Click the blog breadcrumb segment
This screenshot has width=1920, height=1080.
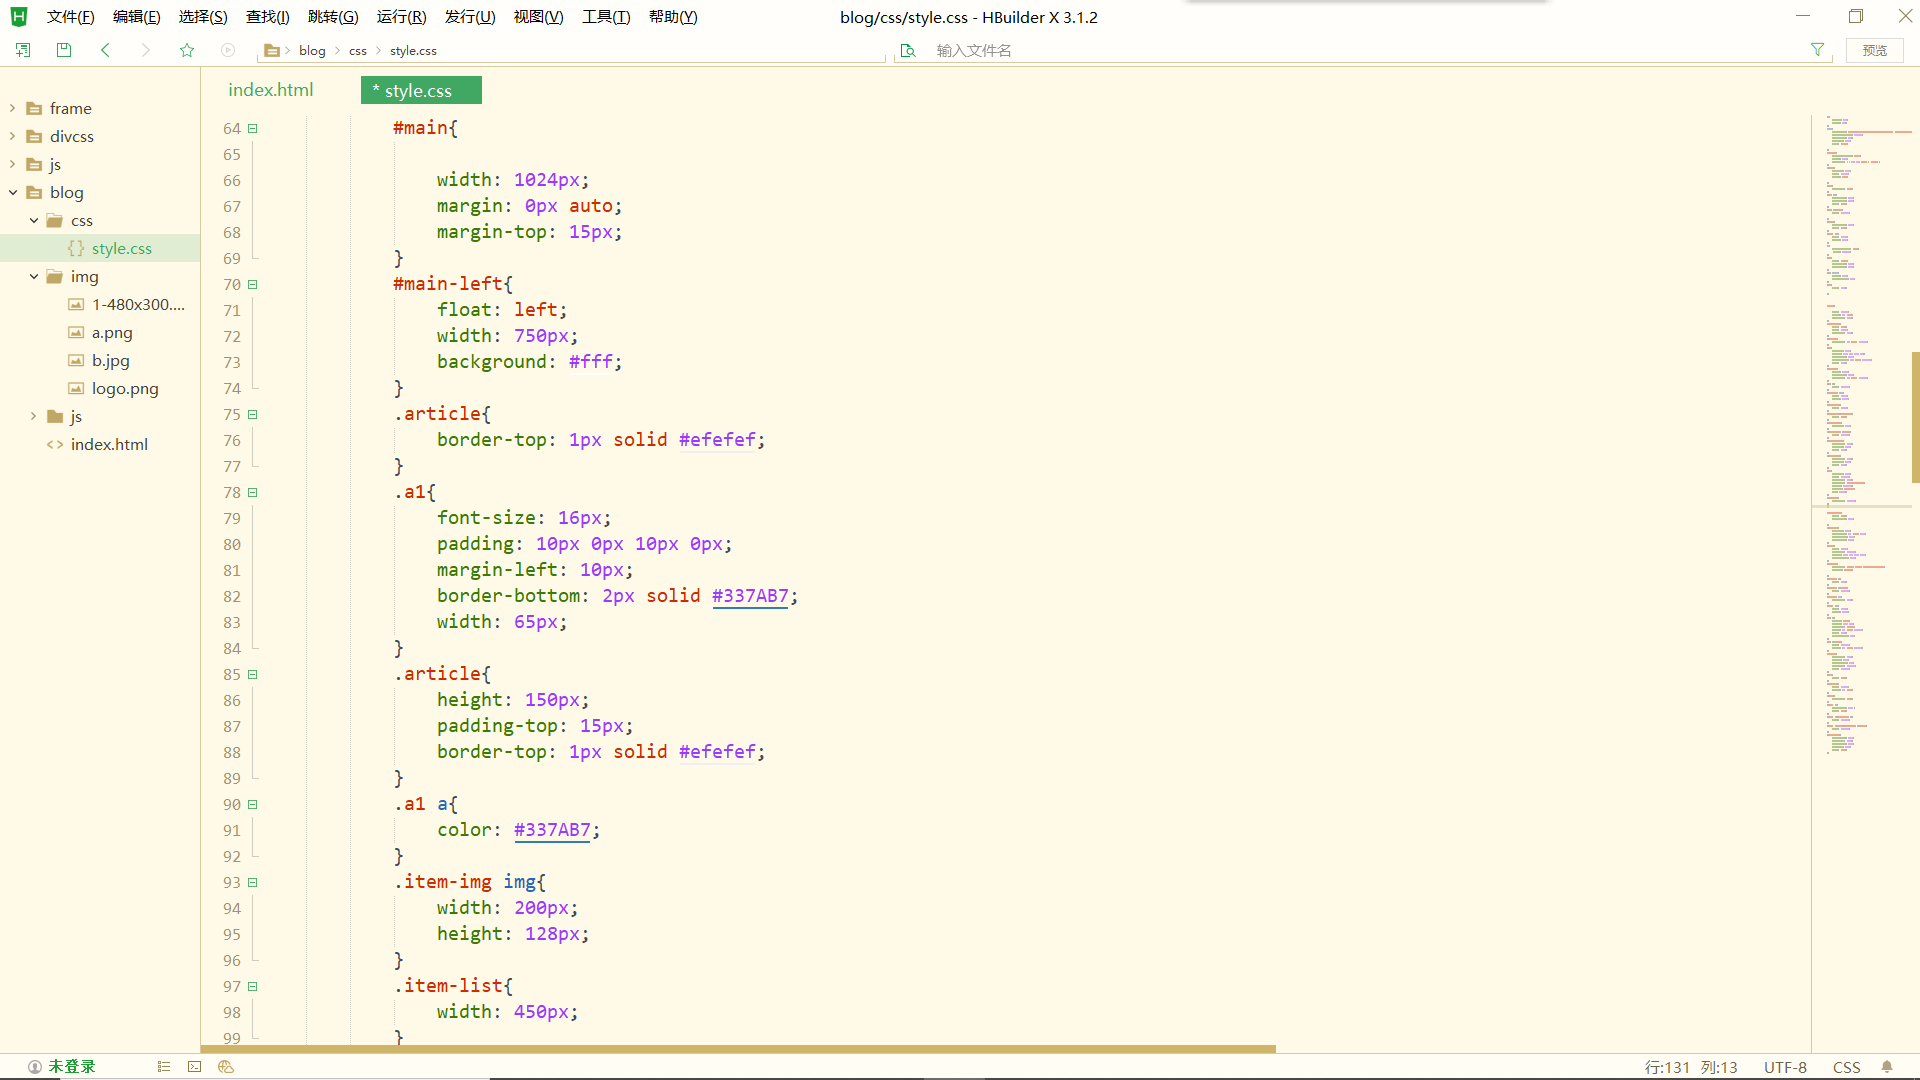click(x=312, y=50)
